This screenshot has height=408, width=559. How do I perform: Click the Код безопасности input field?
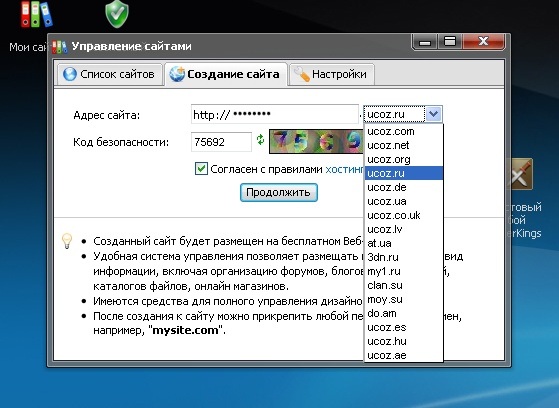click(x=221, y=142)
